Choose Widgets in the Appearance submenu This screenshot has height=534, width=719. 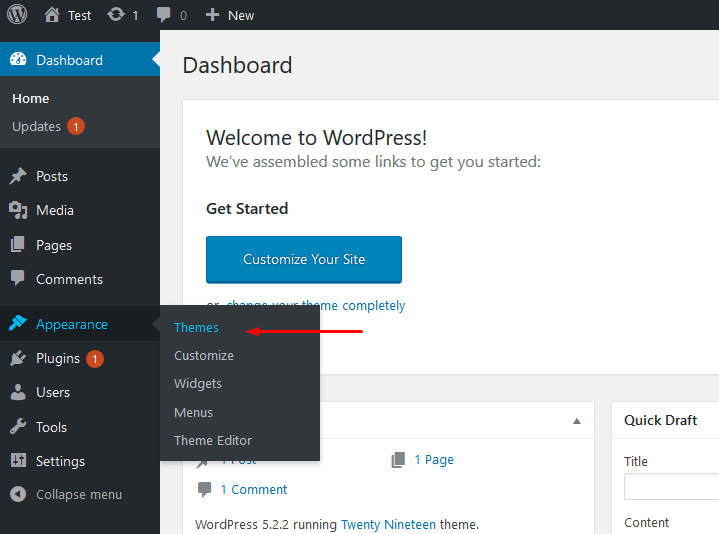coord(198,383)
